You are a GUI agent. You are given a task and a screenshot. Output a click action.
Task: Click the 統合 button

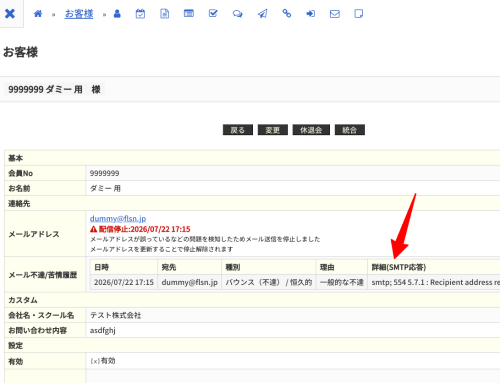(350, 130)
